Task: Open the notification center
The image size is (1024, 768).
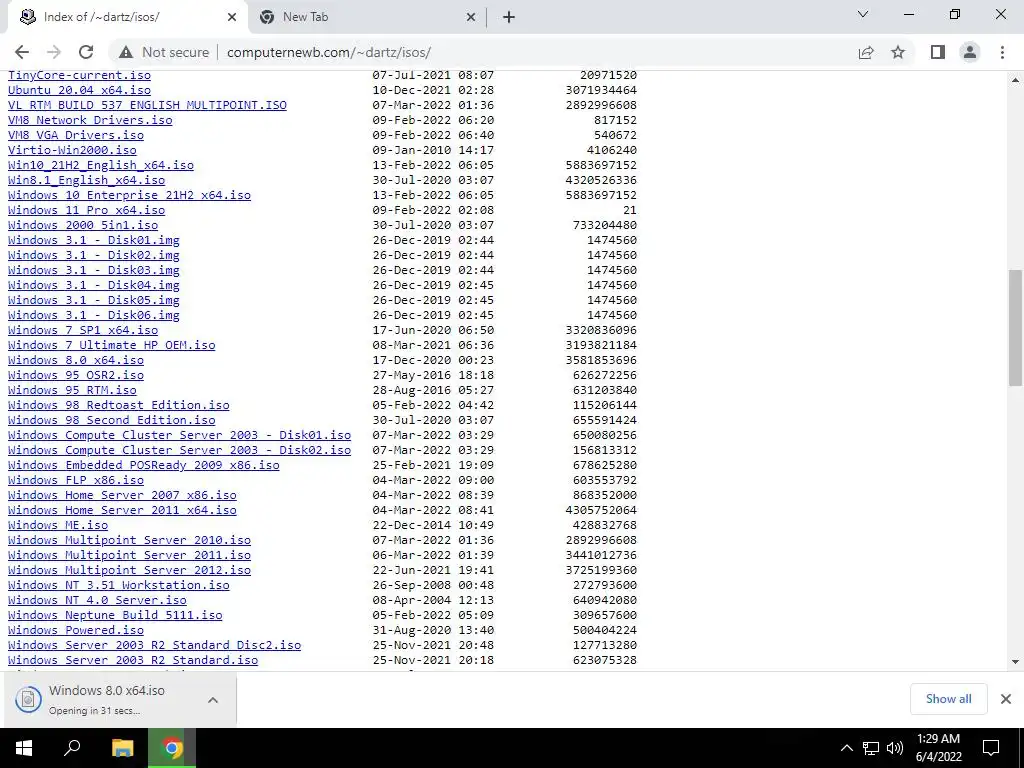Action: 991,748
